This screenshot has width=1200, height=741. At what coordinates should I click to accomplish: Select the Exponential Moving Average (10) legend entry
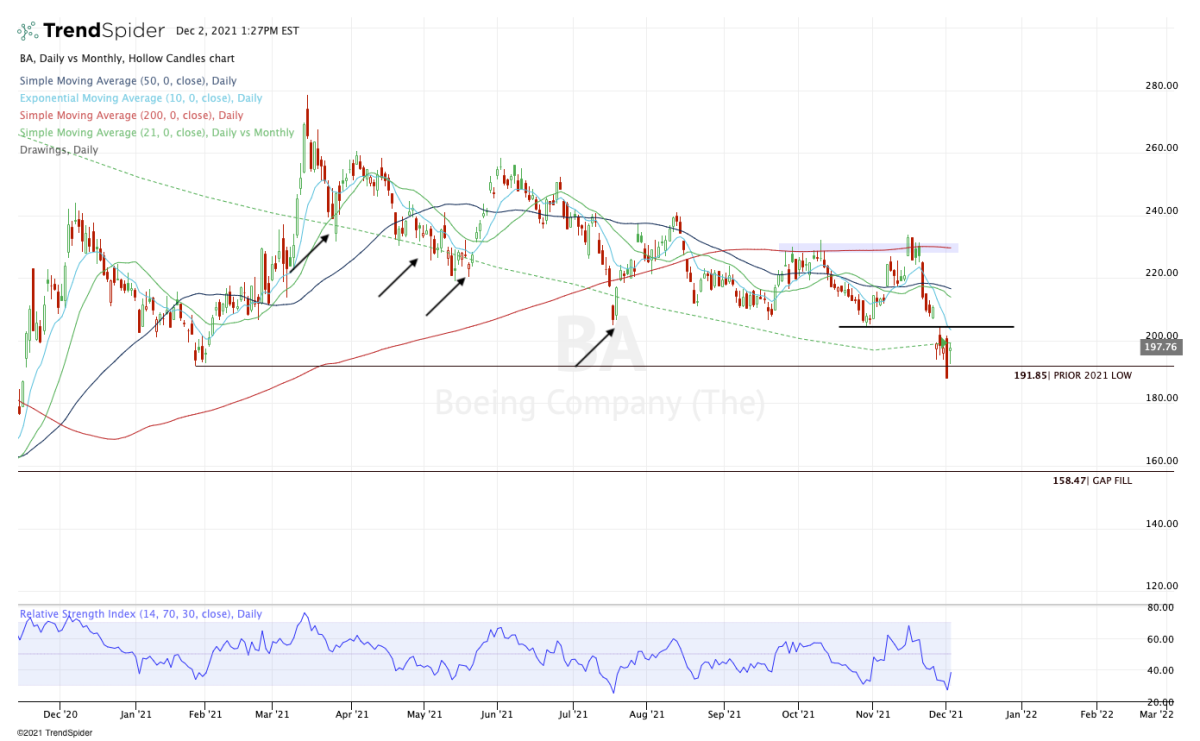(141, 98)
